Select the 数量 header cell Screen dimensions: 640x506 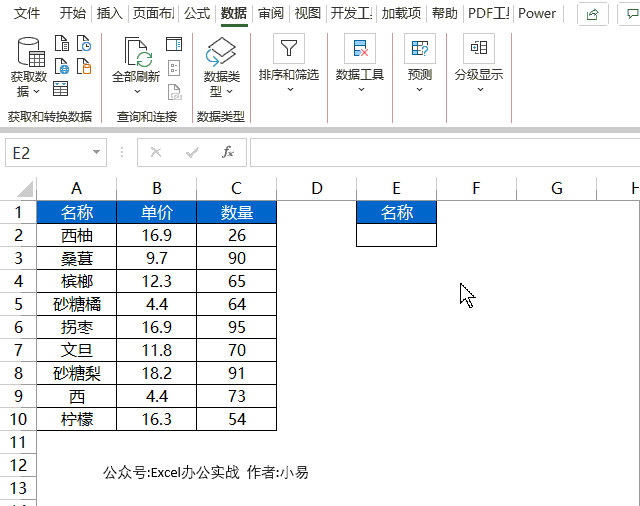click(236, 212)
